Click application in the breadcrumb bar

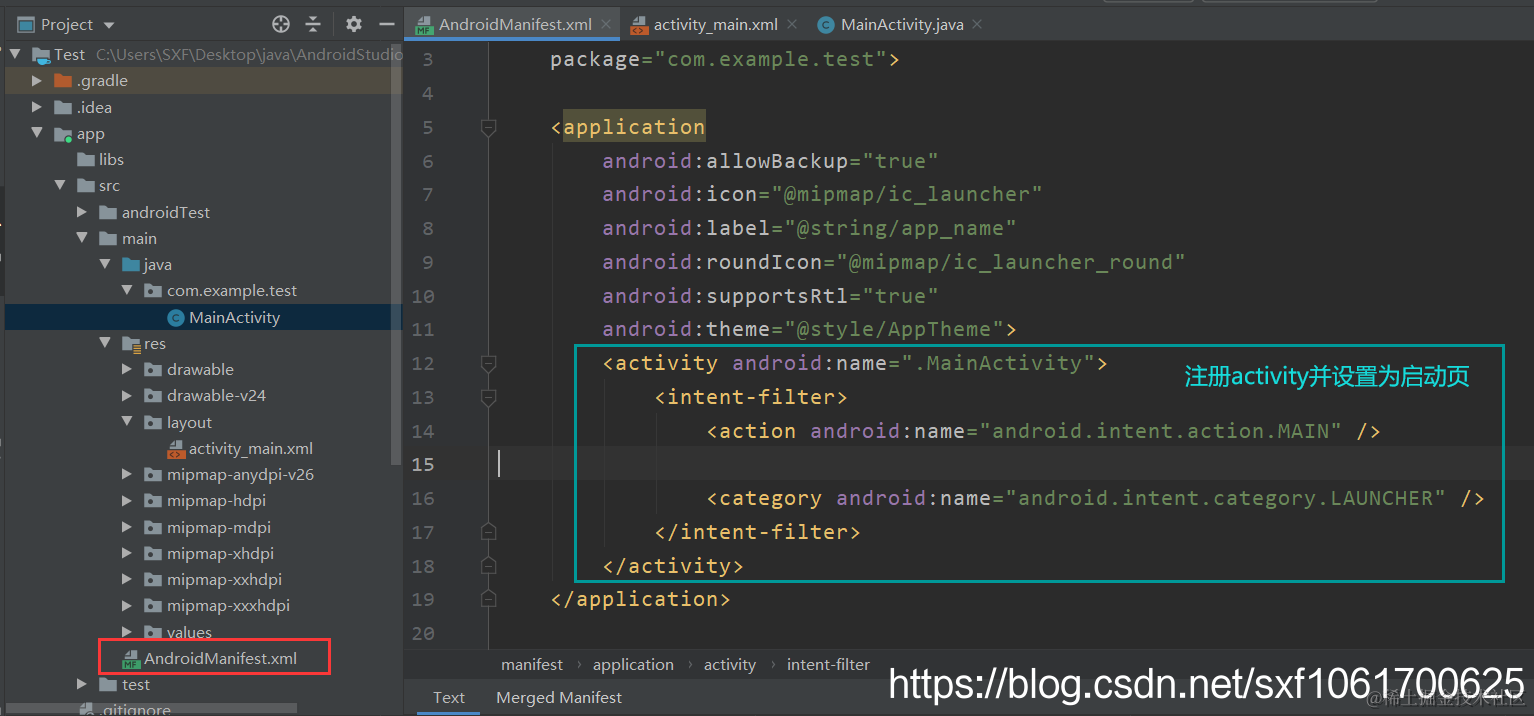click(x=633, y=664)
